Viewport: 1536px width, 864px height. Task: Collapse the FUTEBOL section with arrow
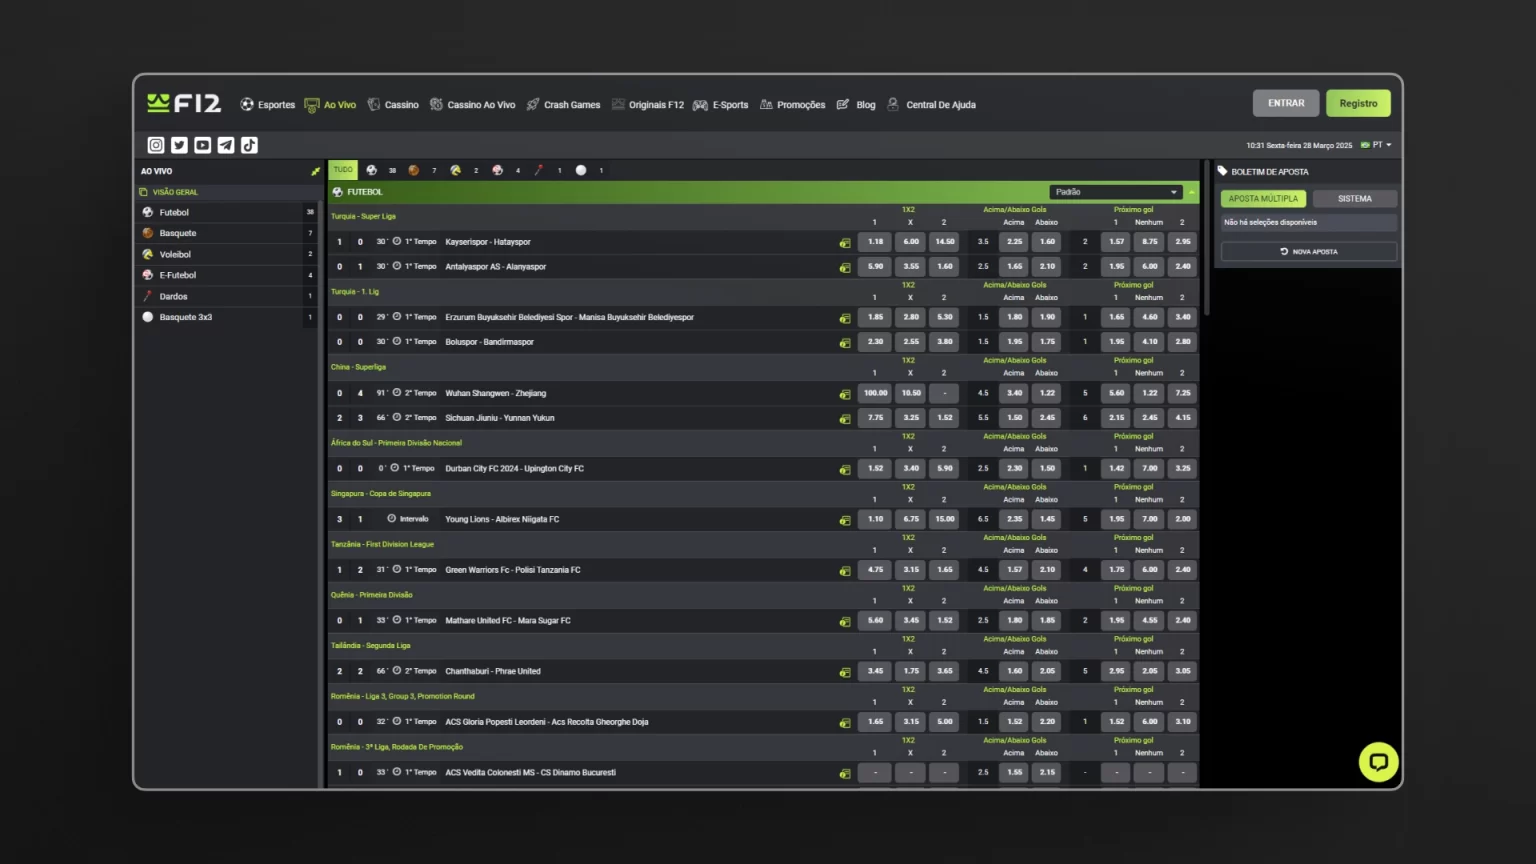pos(1191,192)
